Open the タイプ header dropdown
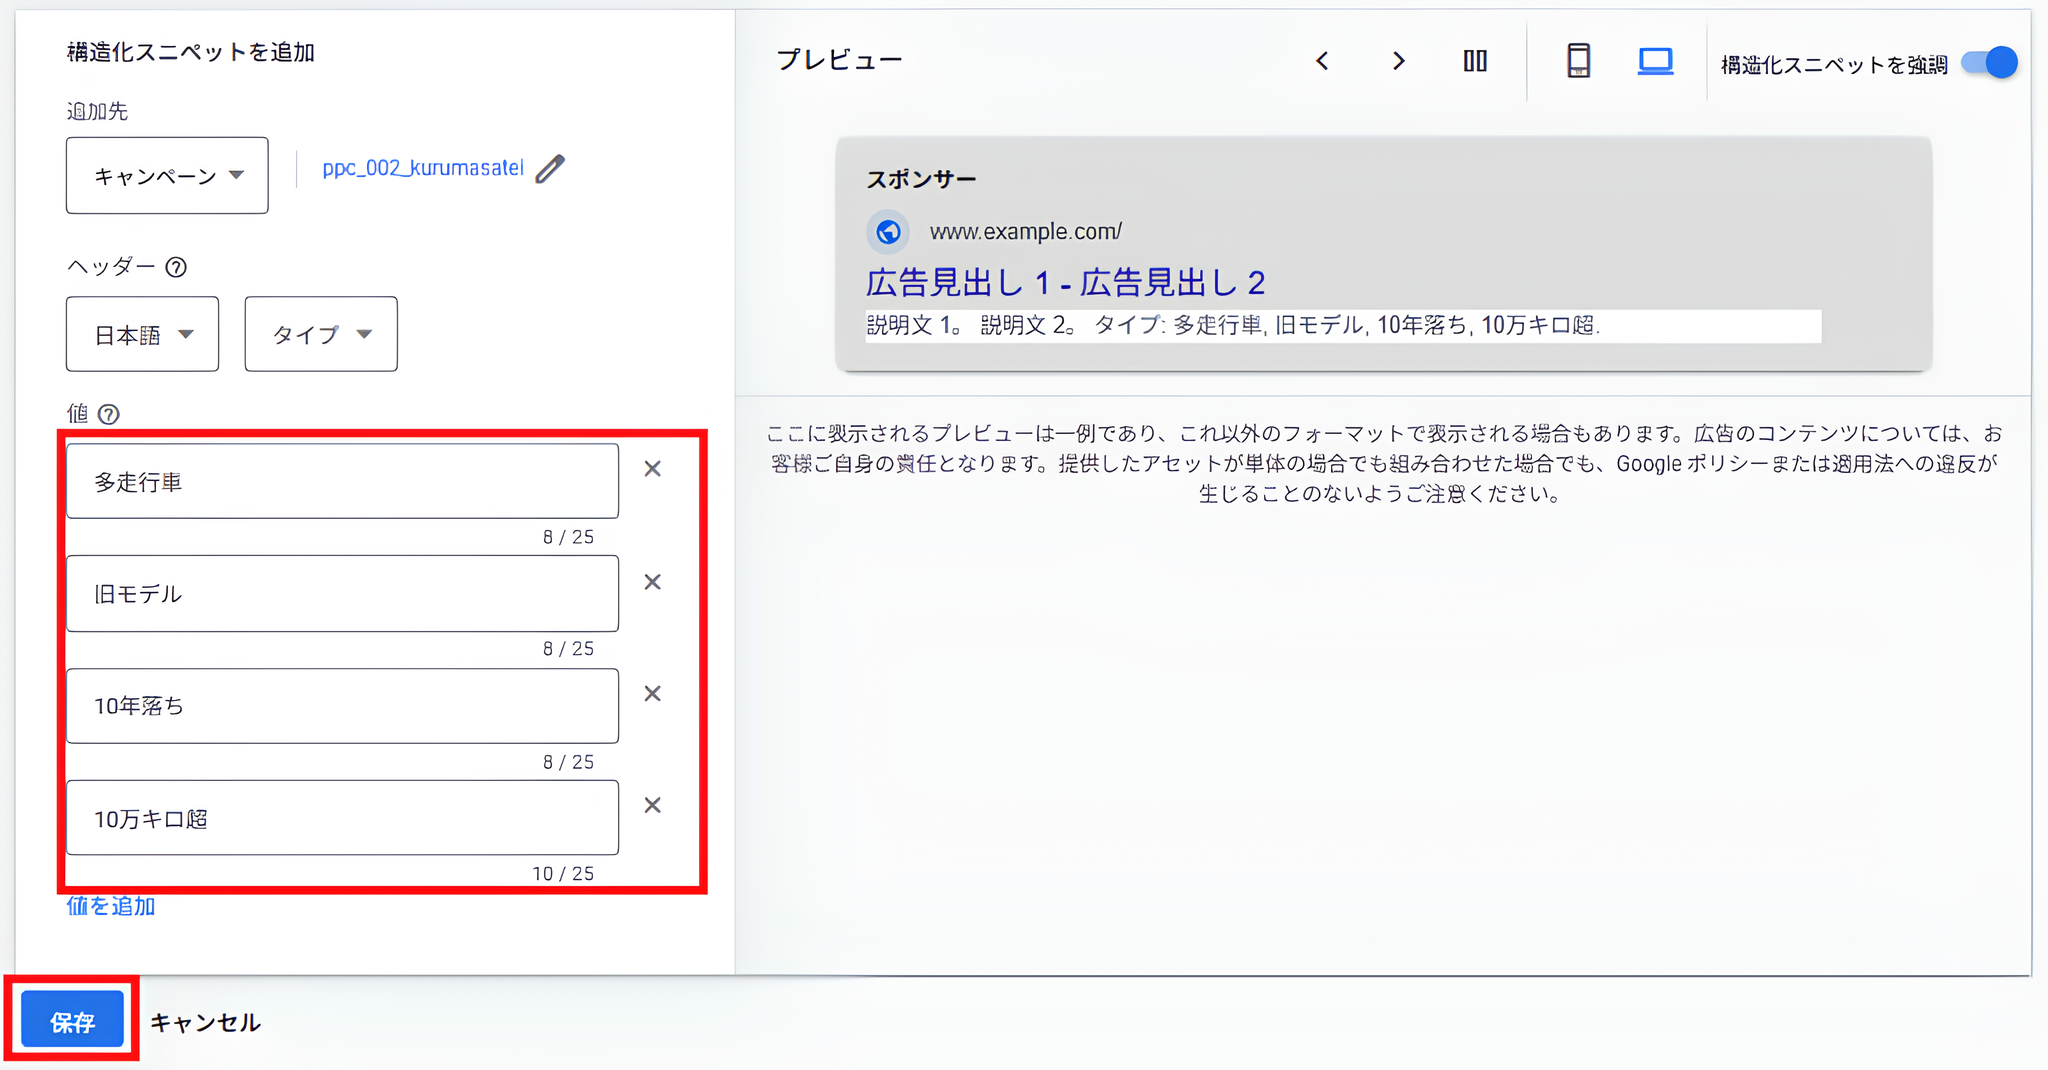2048x1070 pixels. click(x=320, y=334)
